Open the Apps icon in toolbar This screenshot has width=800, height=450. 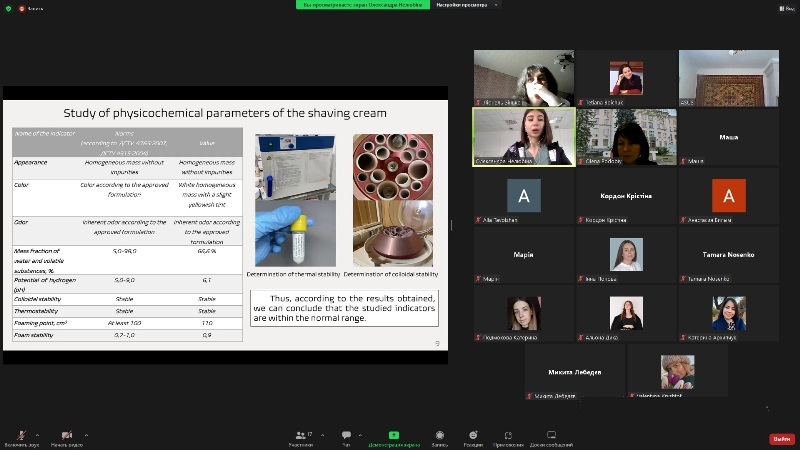click(508, 435)
